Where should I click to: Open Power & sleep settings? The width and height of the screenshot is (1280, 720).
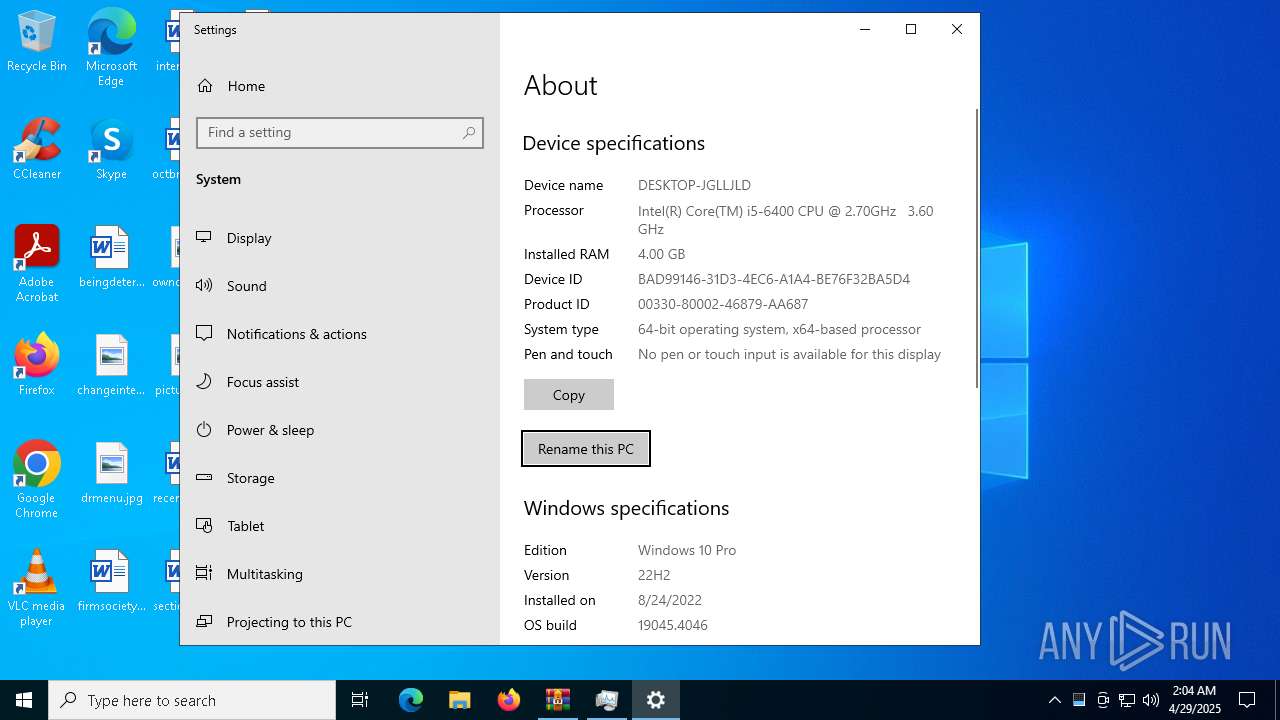point(340,430)
